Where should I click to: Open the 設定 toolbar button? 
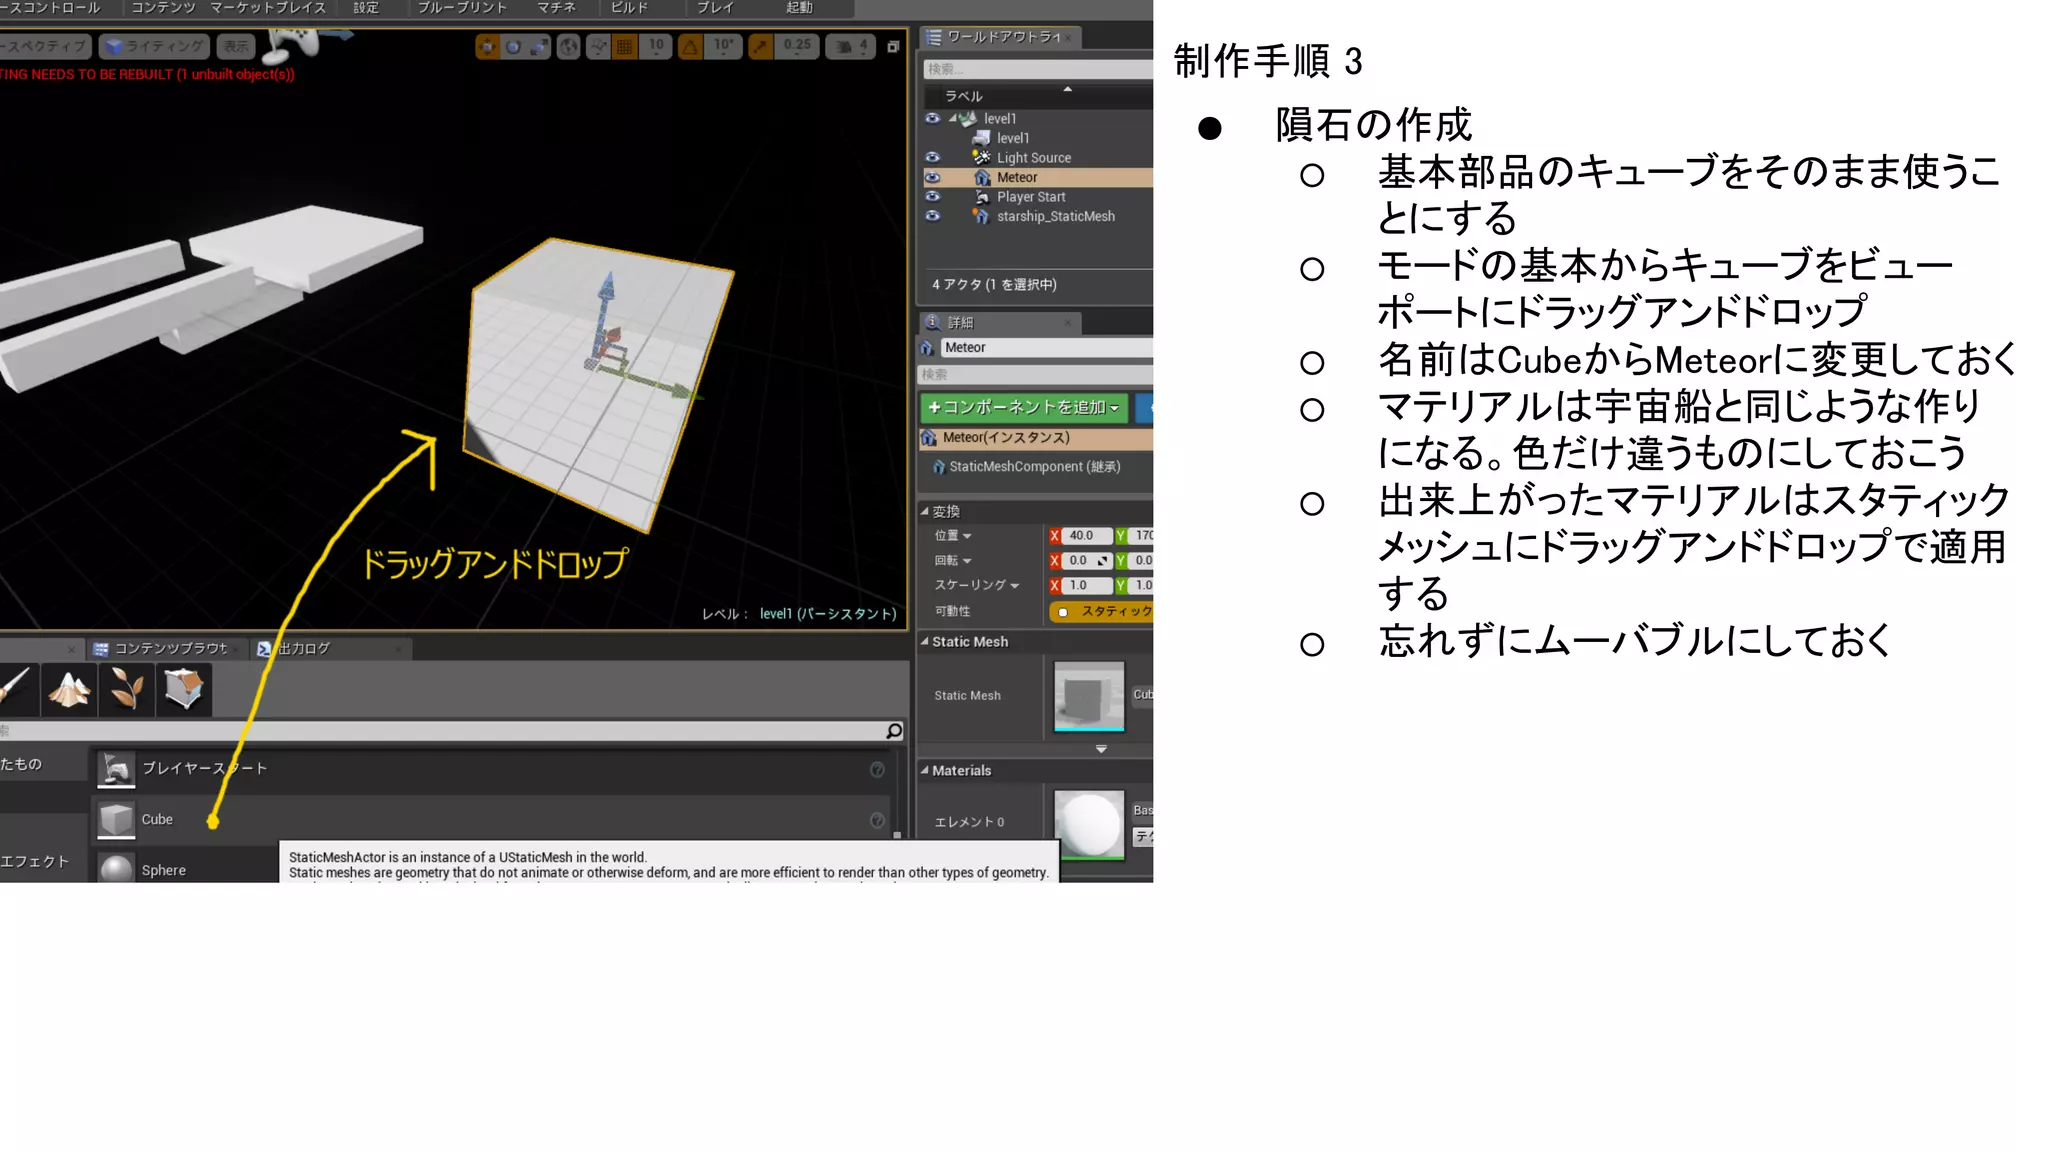pyautogui.click(x=366, y=8)
